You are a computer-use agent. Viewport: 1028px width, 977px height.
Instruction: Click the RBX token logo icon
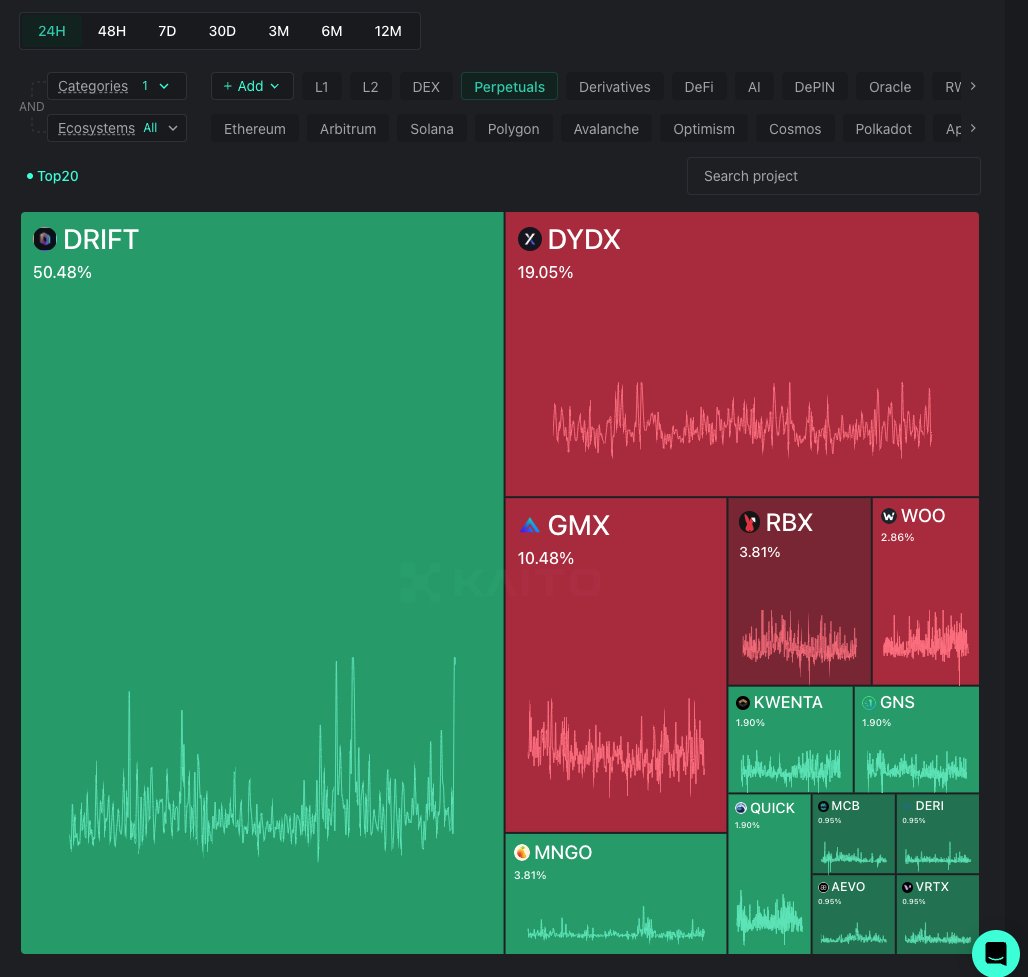[750, 522]
